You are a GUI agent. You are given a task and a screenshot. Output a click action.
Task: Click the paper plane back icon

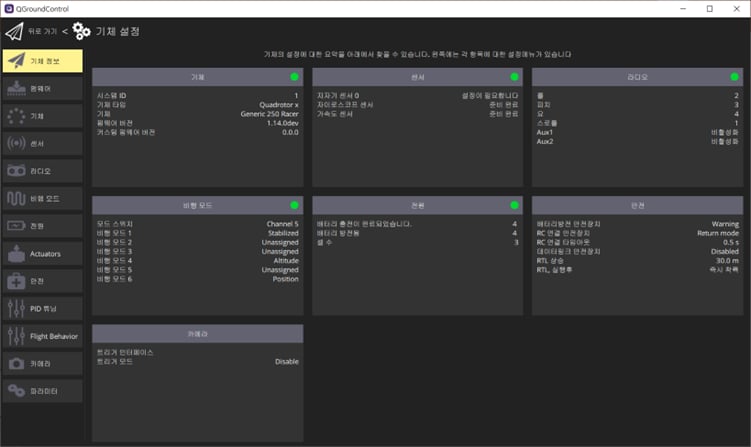(x=14, y=31)
